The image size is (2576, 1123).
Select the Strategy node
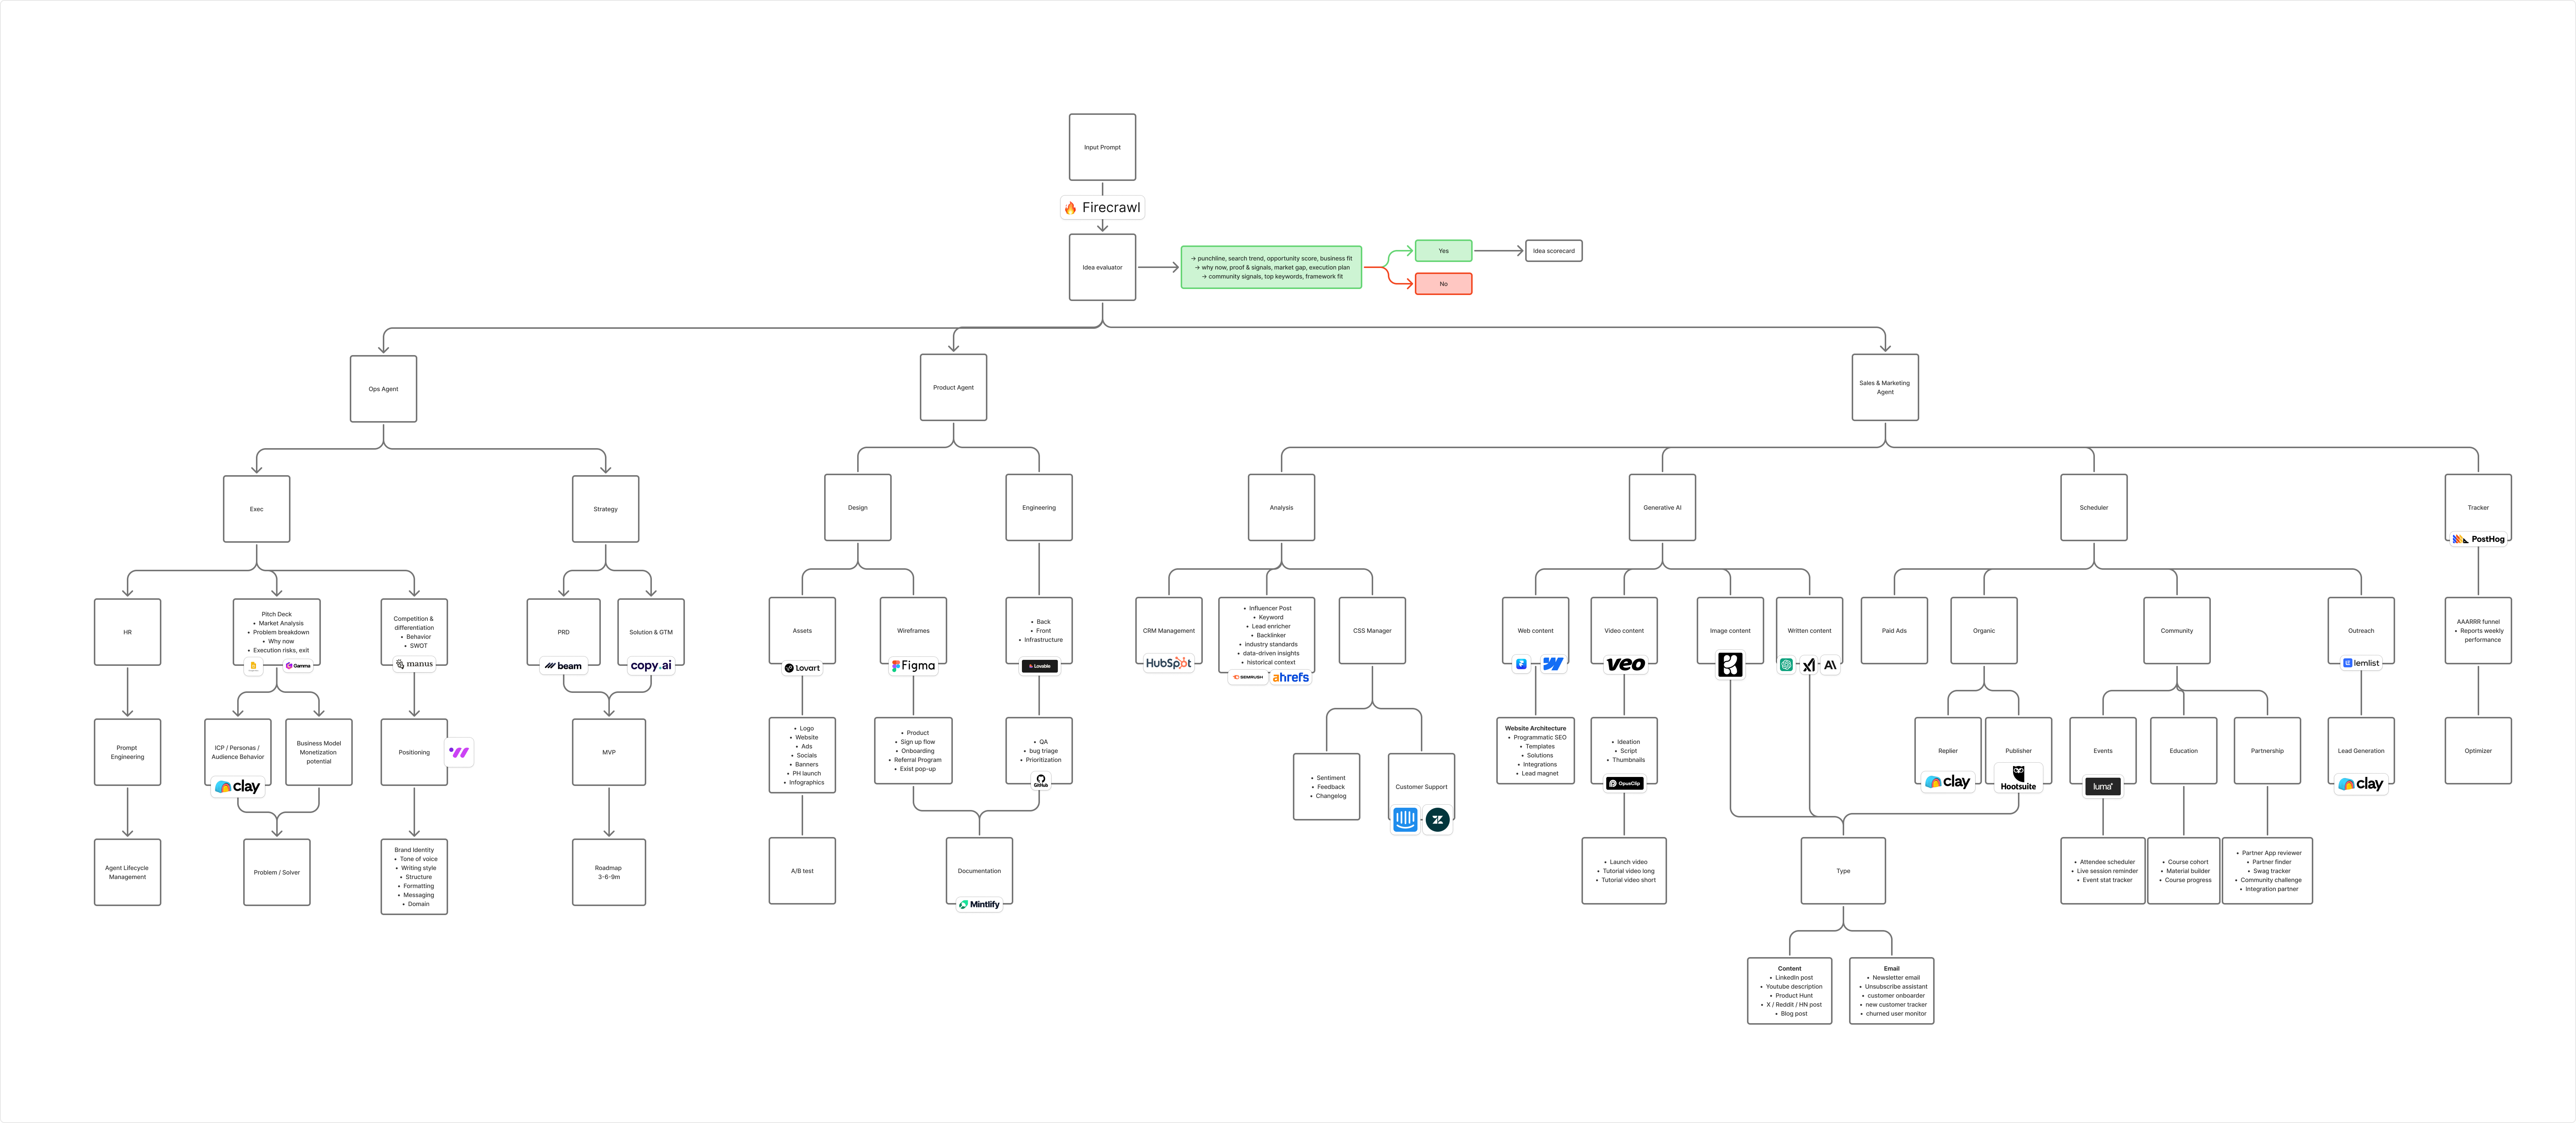[605, 509]
